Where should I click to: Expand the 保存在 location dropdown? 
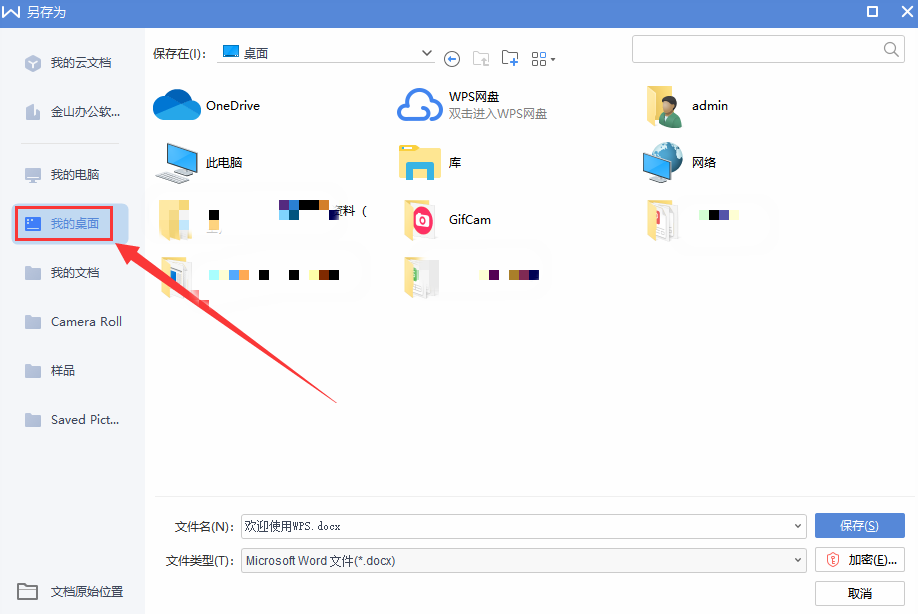pos(427,53)
